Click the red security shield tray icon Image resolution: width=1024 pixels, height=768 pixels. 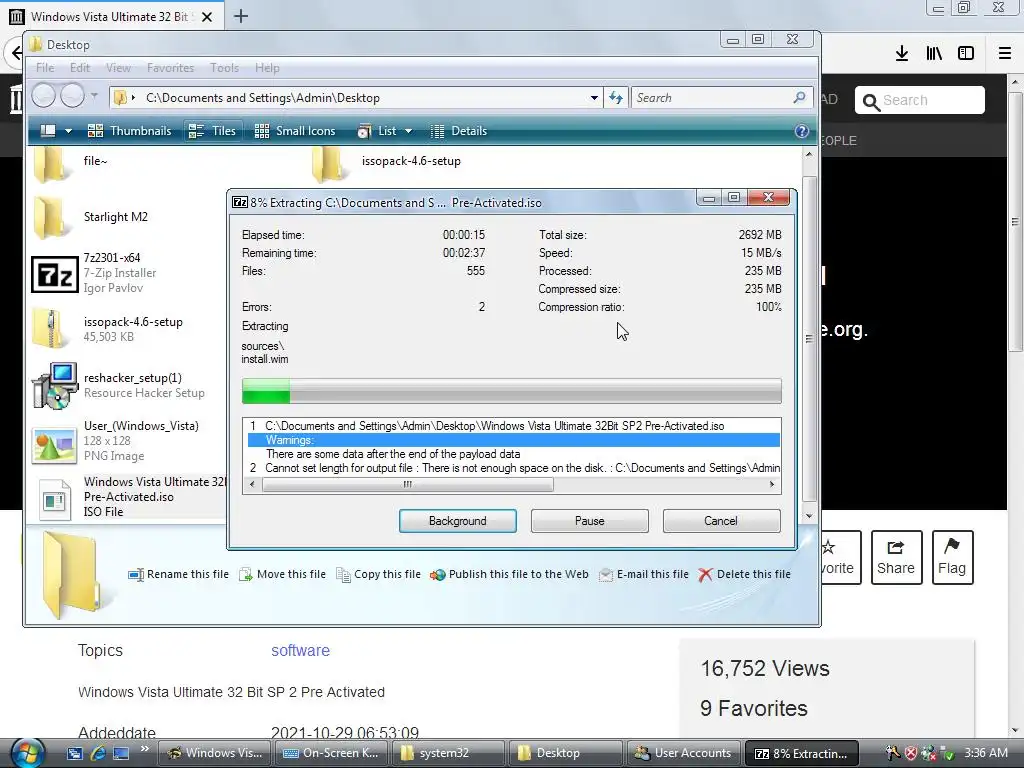coord(910,753)
